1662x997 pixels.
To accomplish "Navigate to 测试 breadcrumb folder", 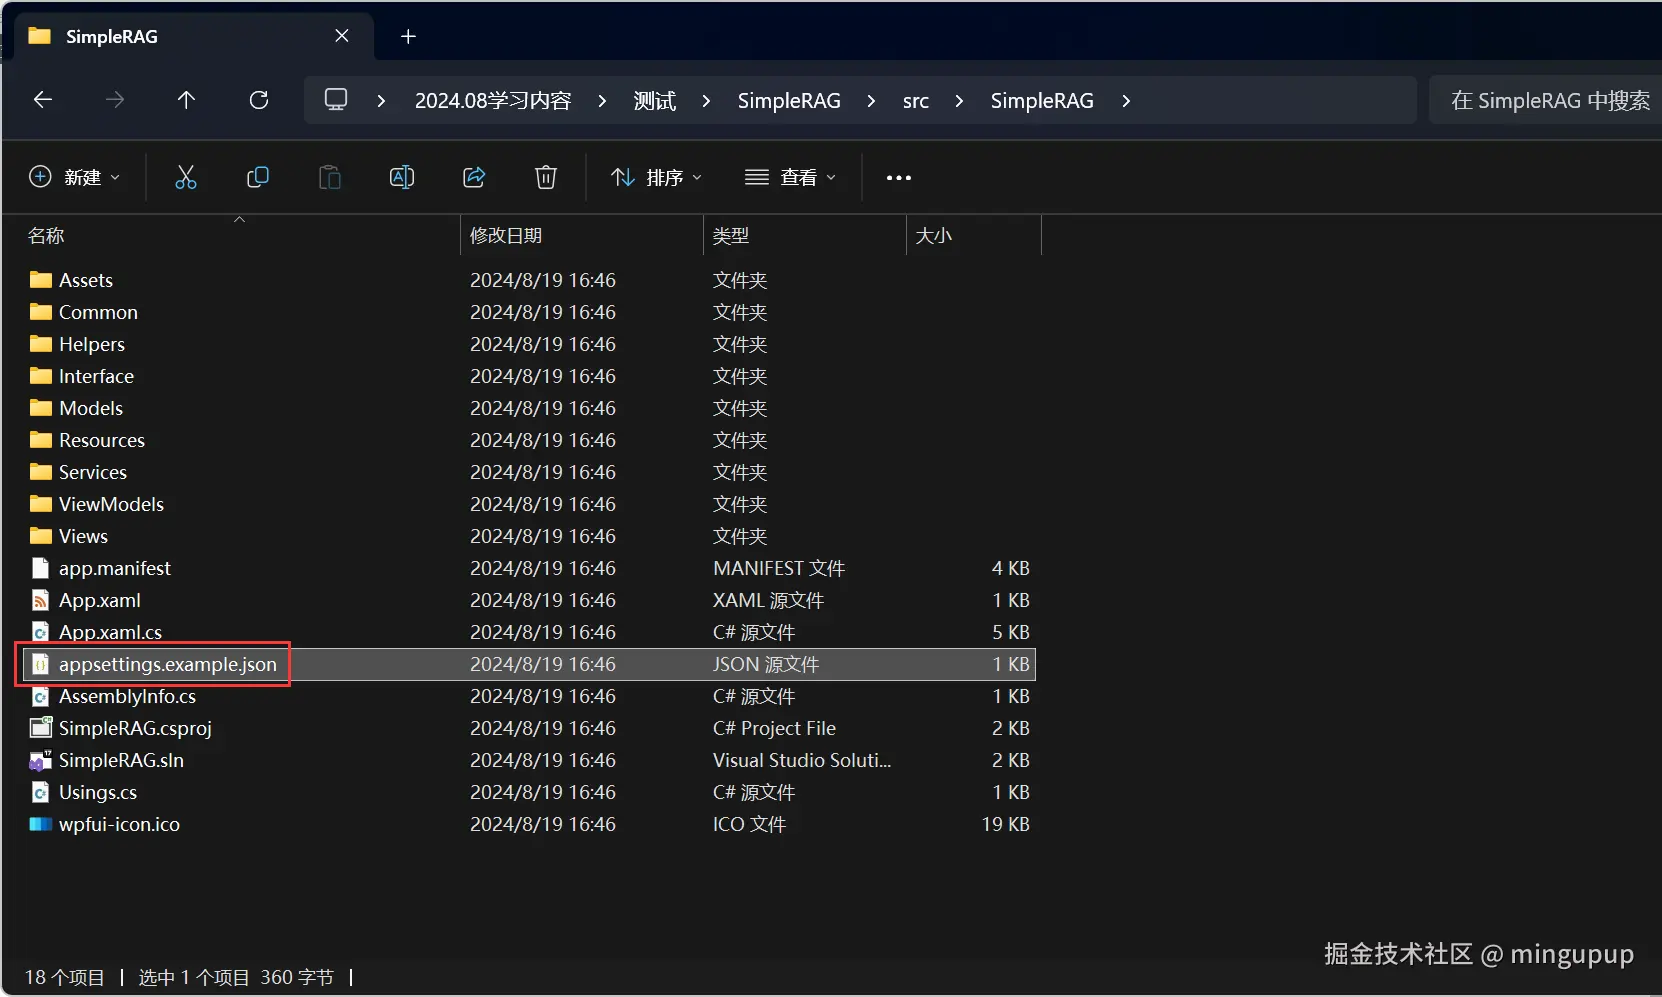I will pyautogui.click(x=655, y=101).
